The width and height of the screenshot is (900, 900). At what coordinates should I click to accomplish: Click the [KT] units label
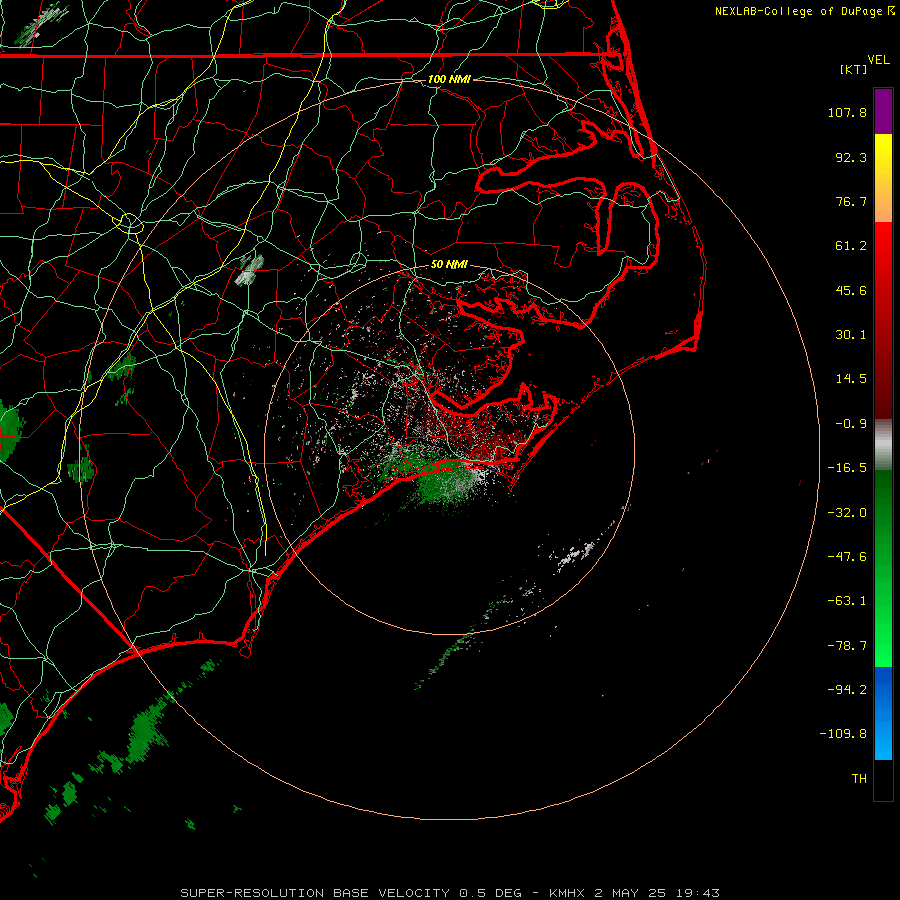click(854, 69)
